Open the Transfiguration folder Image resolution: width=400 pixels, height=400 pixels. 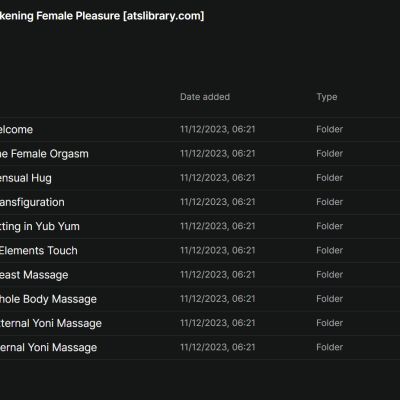click(200, 202)
